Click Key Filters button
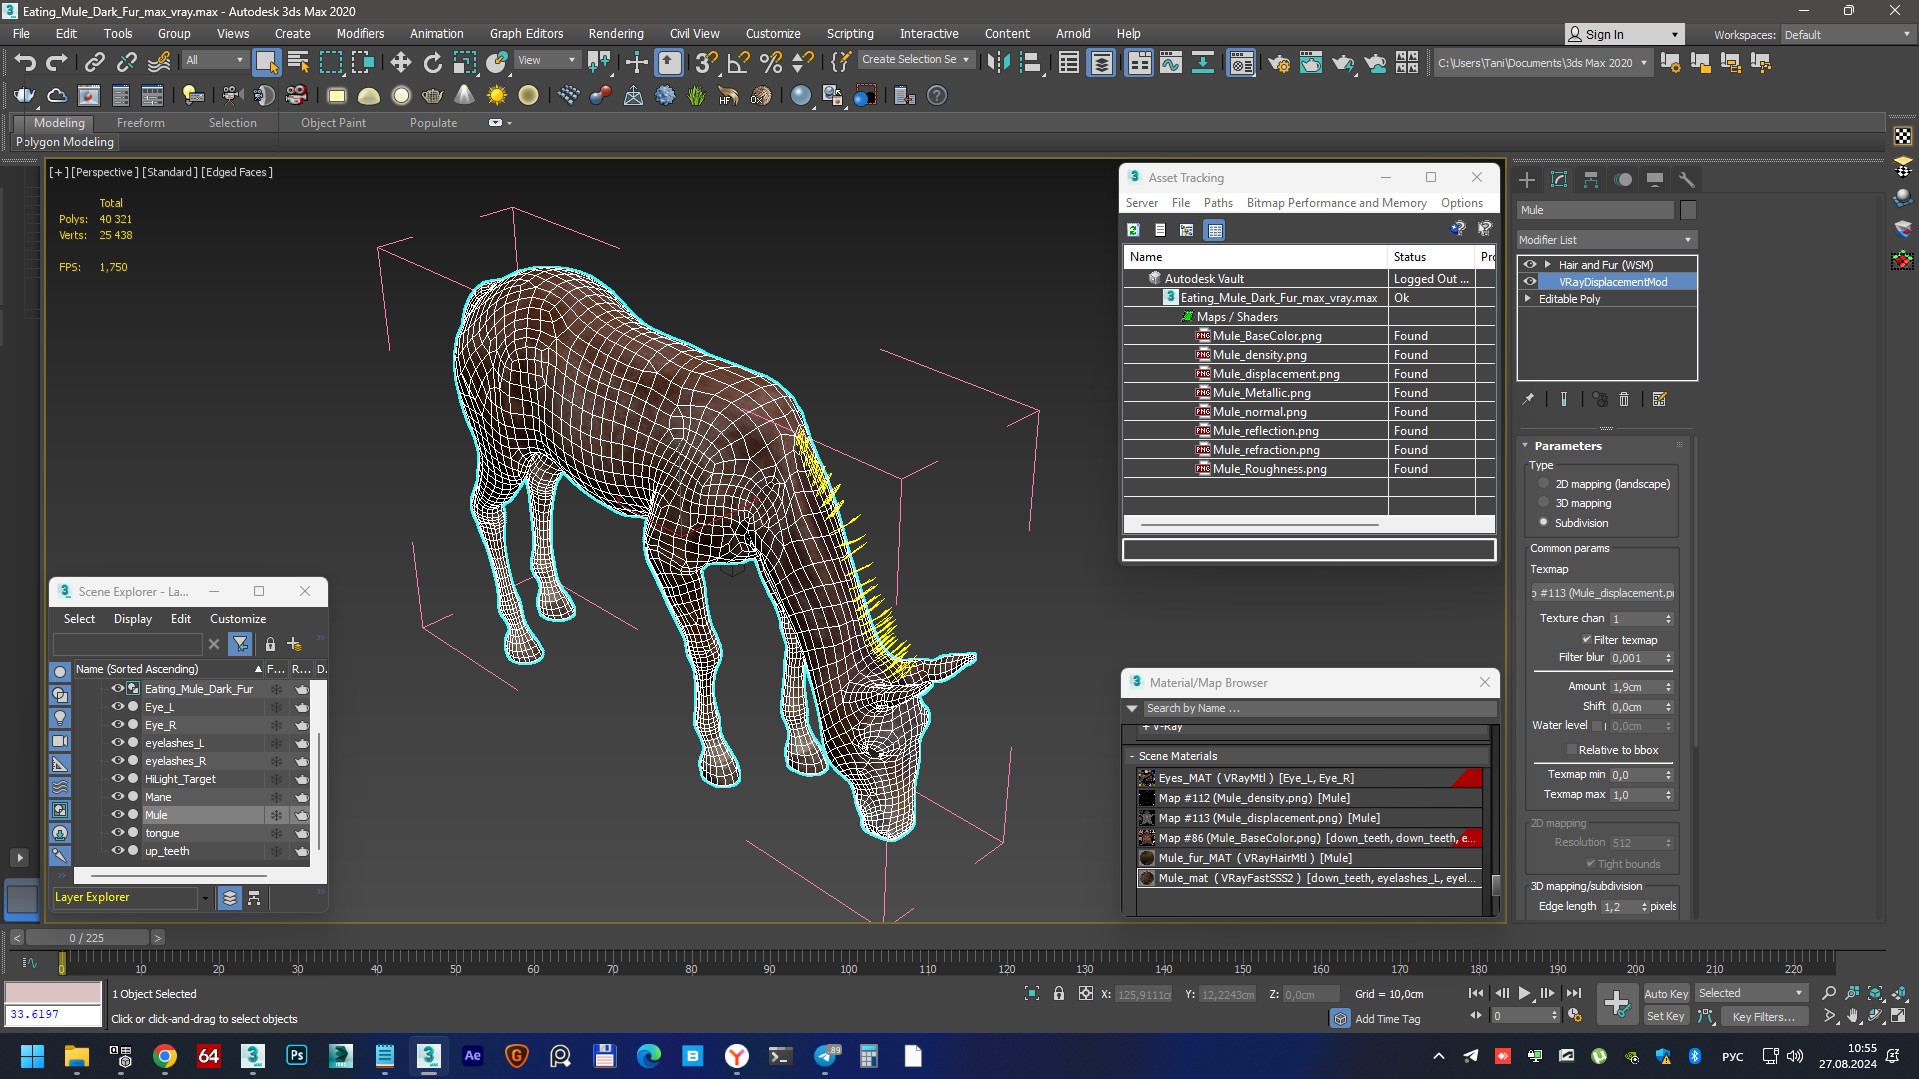1919x1079 pixels. point(1763,1016)
